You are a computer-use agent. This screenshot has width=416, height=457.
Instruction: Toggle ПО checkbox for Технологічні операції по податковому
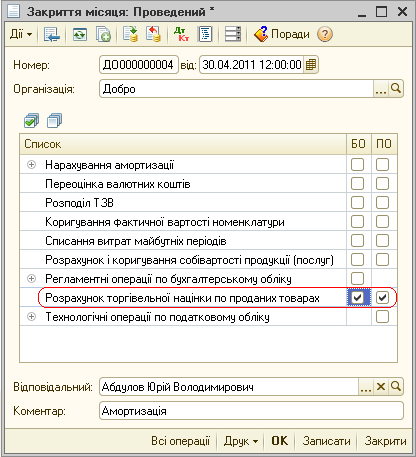pyautogui.click(x=382, y=316)
